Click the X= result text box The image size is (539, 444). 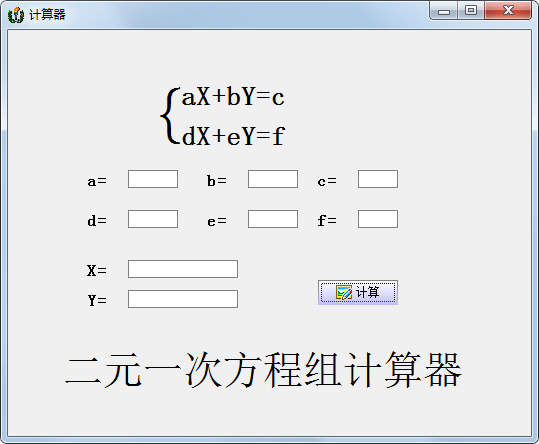pyautogui.click(x=183, y=269)
